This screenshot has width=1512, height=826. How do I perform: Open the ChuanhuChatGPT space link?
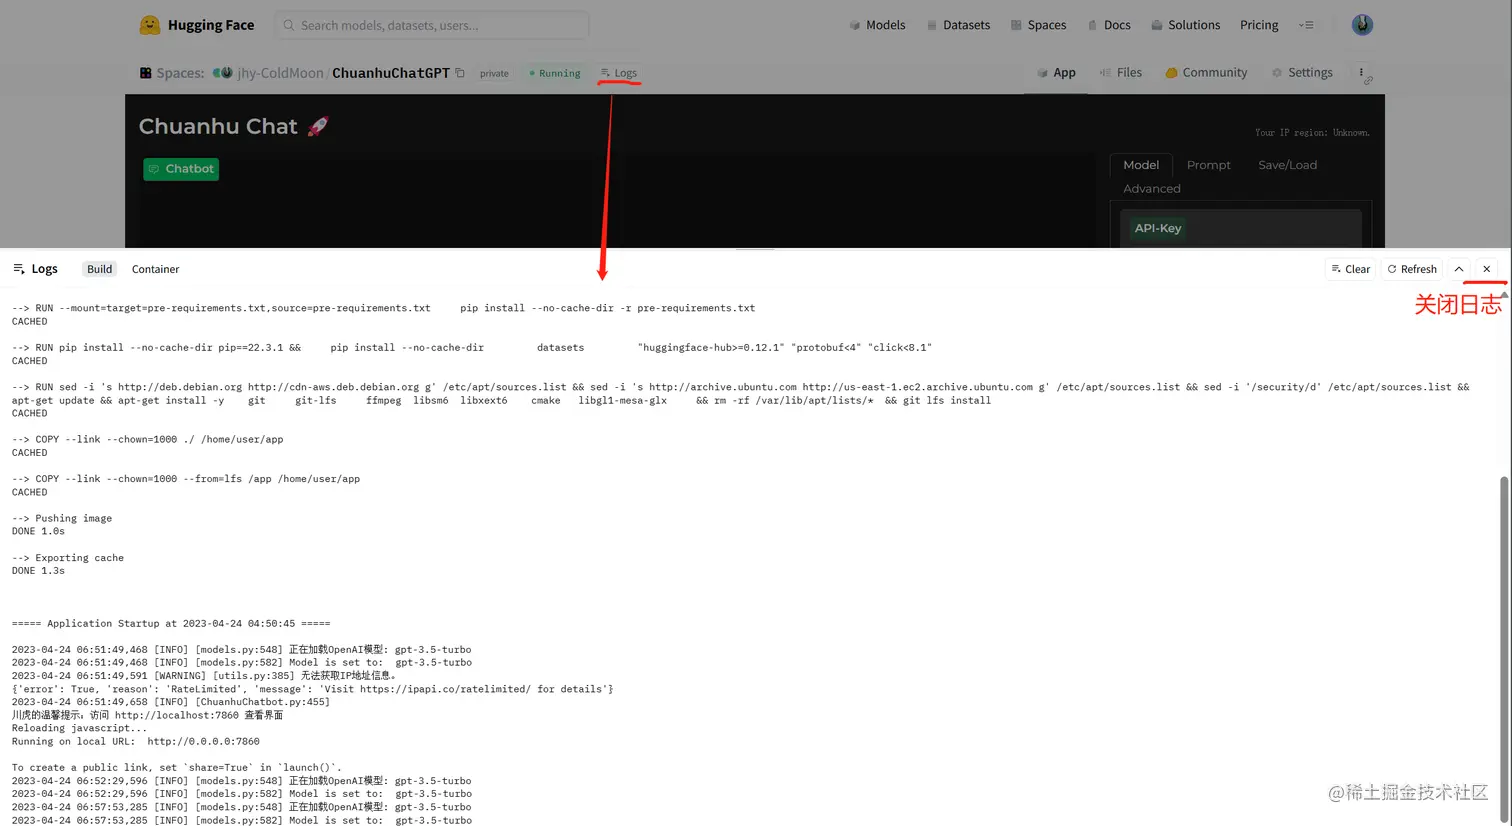[391, 73]
